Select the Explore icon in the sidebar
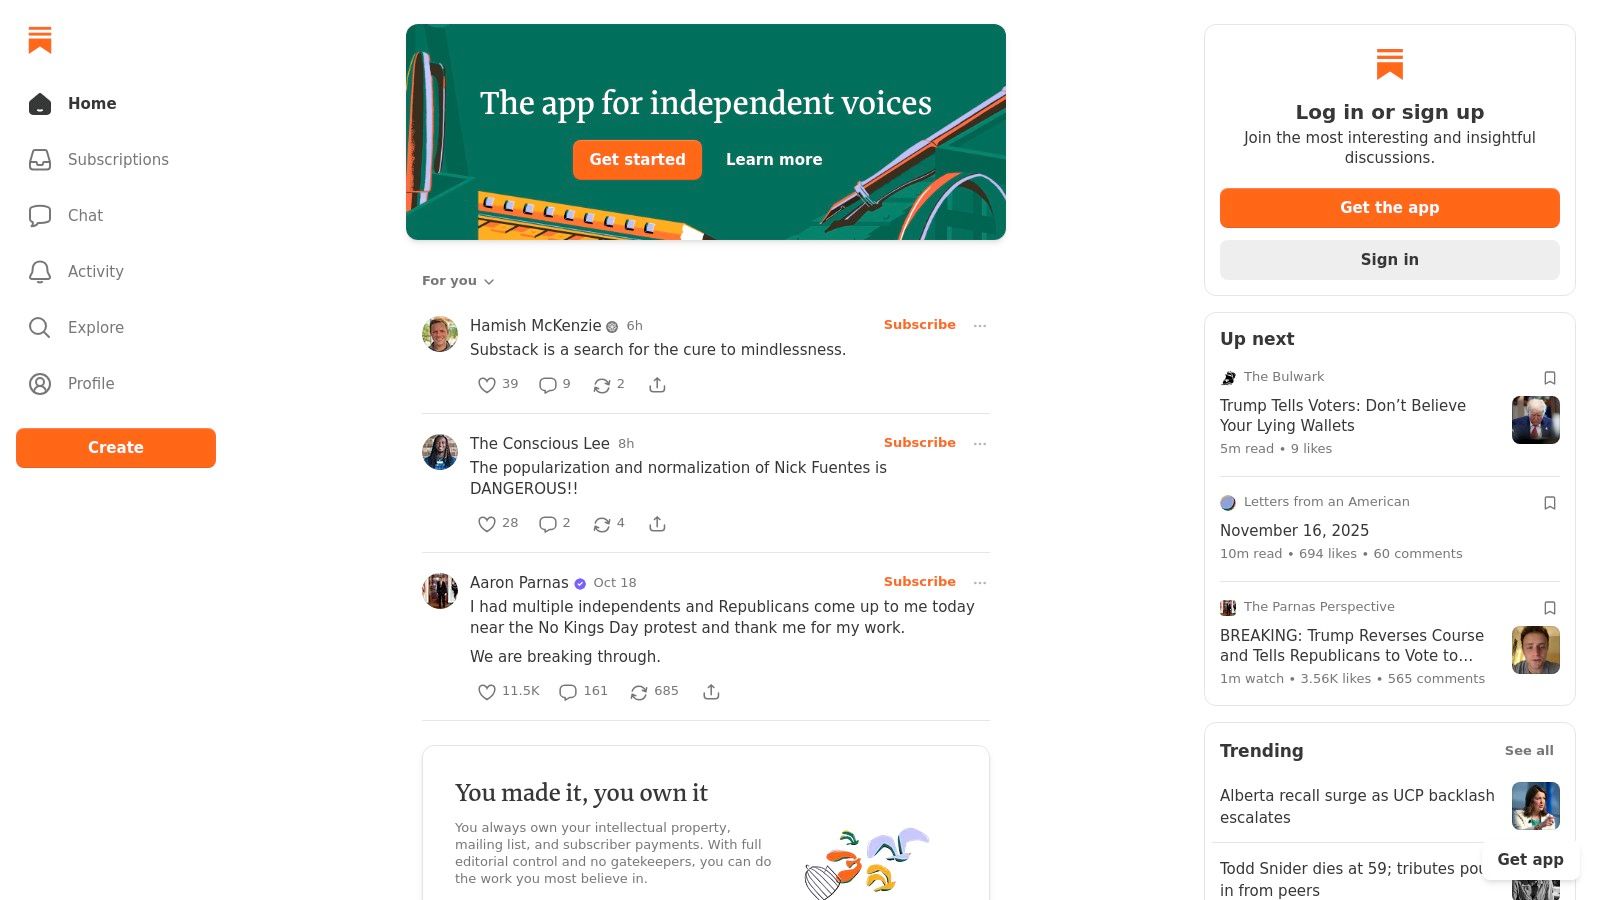 coord(40,327)
